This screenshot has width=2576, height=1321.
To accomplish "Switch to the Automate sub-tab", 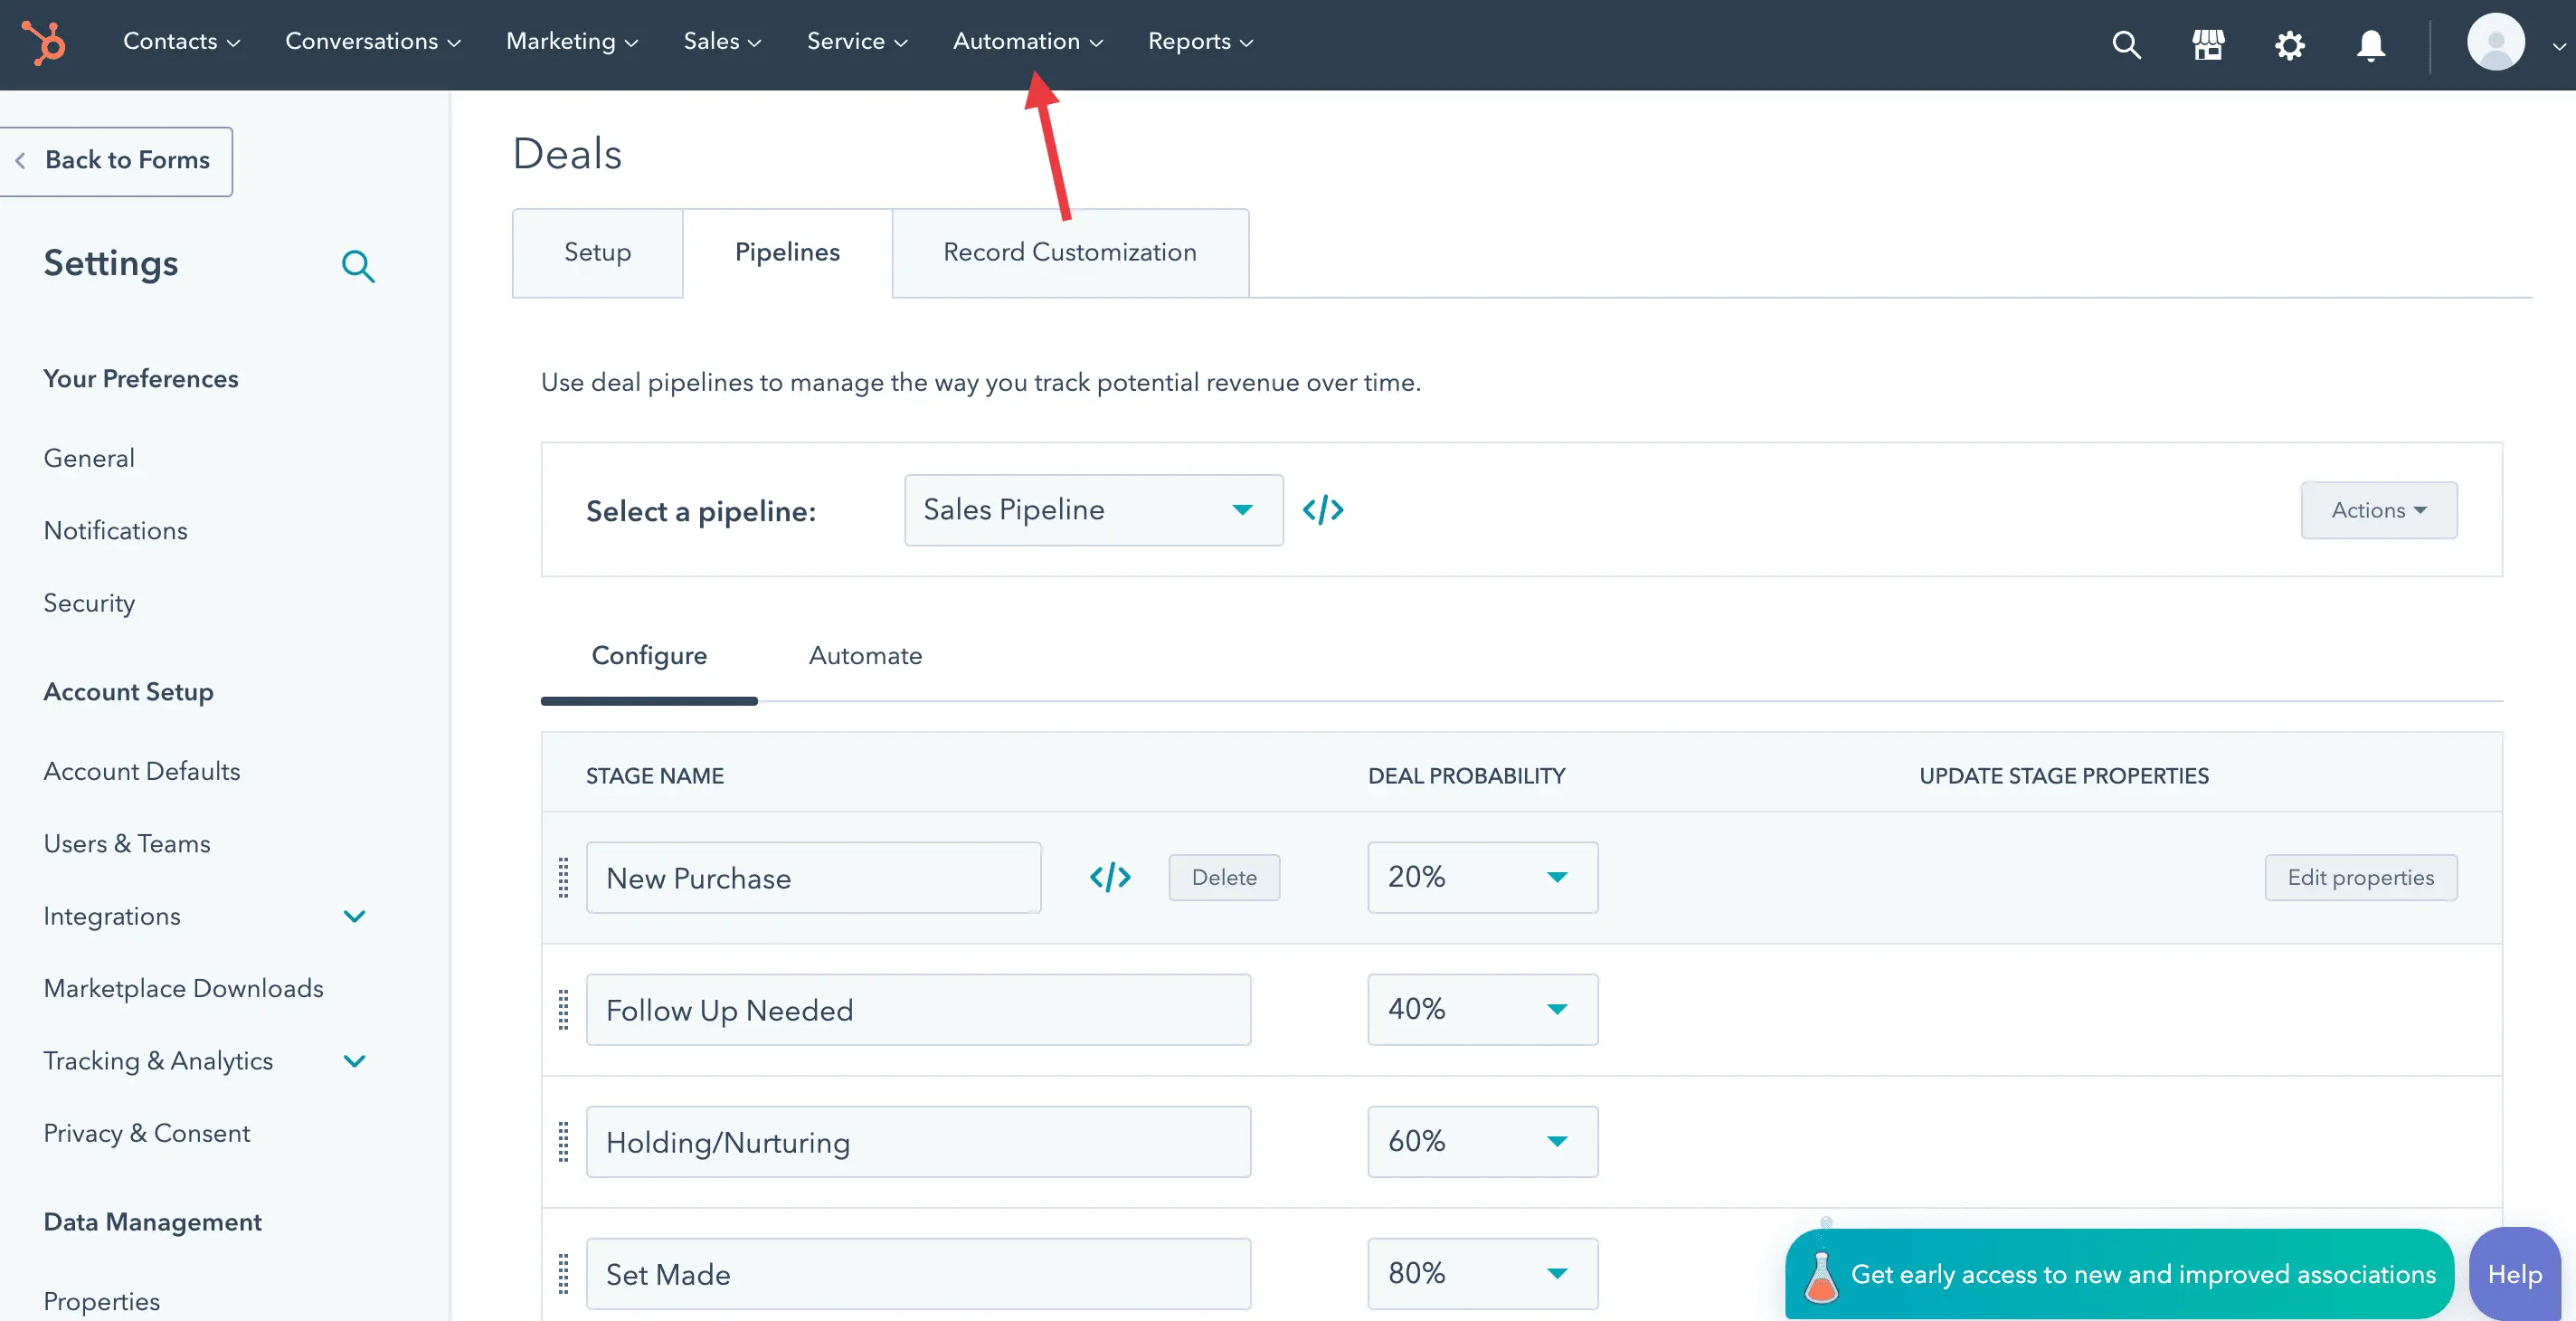I will point(865,656).
